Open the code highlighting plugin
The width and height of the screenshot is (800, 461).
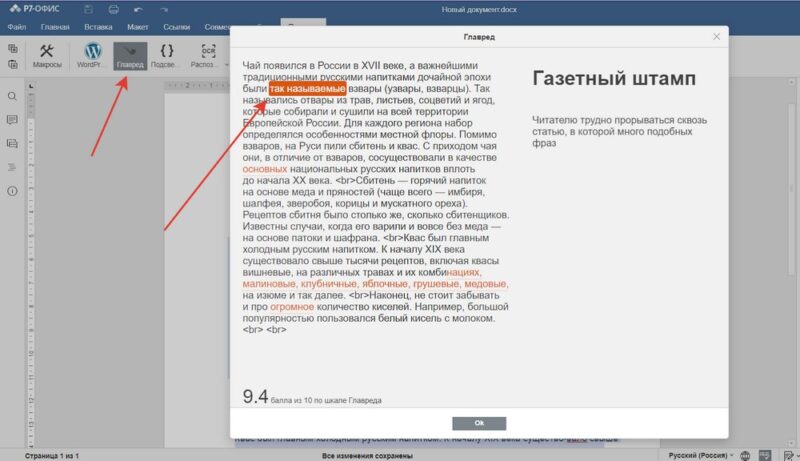(x=168, y=55)
